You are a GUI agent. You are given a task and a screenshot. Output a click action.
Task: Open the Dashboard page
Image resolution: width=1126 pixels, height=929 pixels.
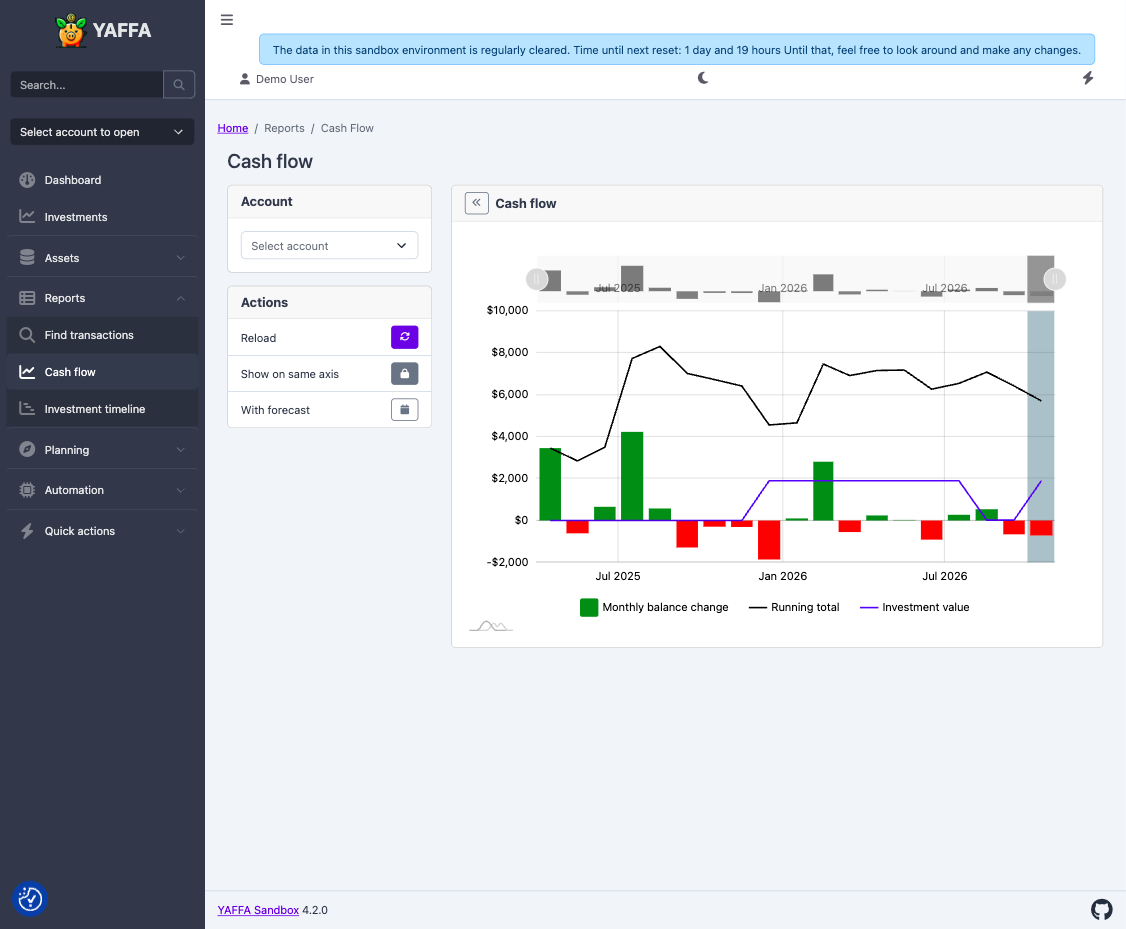coord(102,180)
